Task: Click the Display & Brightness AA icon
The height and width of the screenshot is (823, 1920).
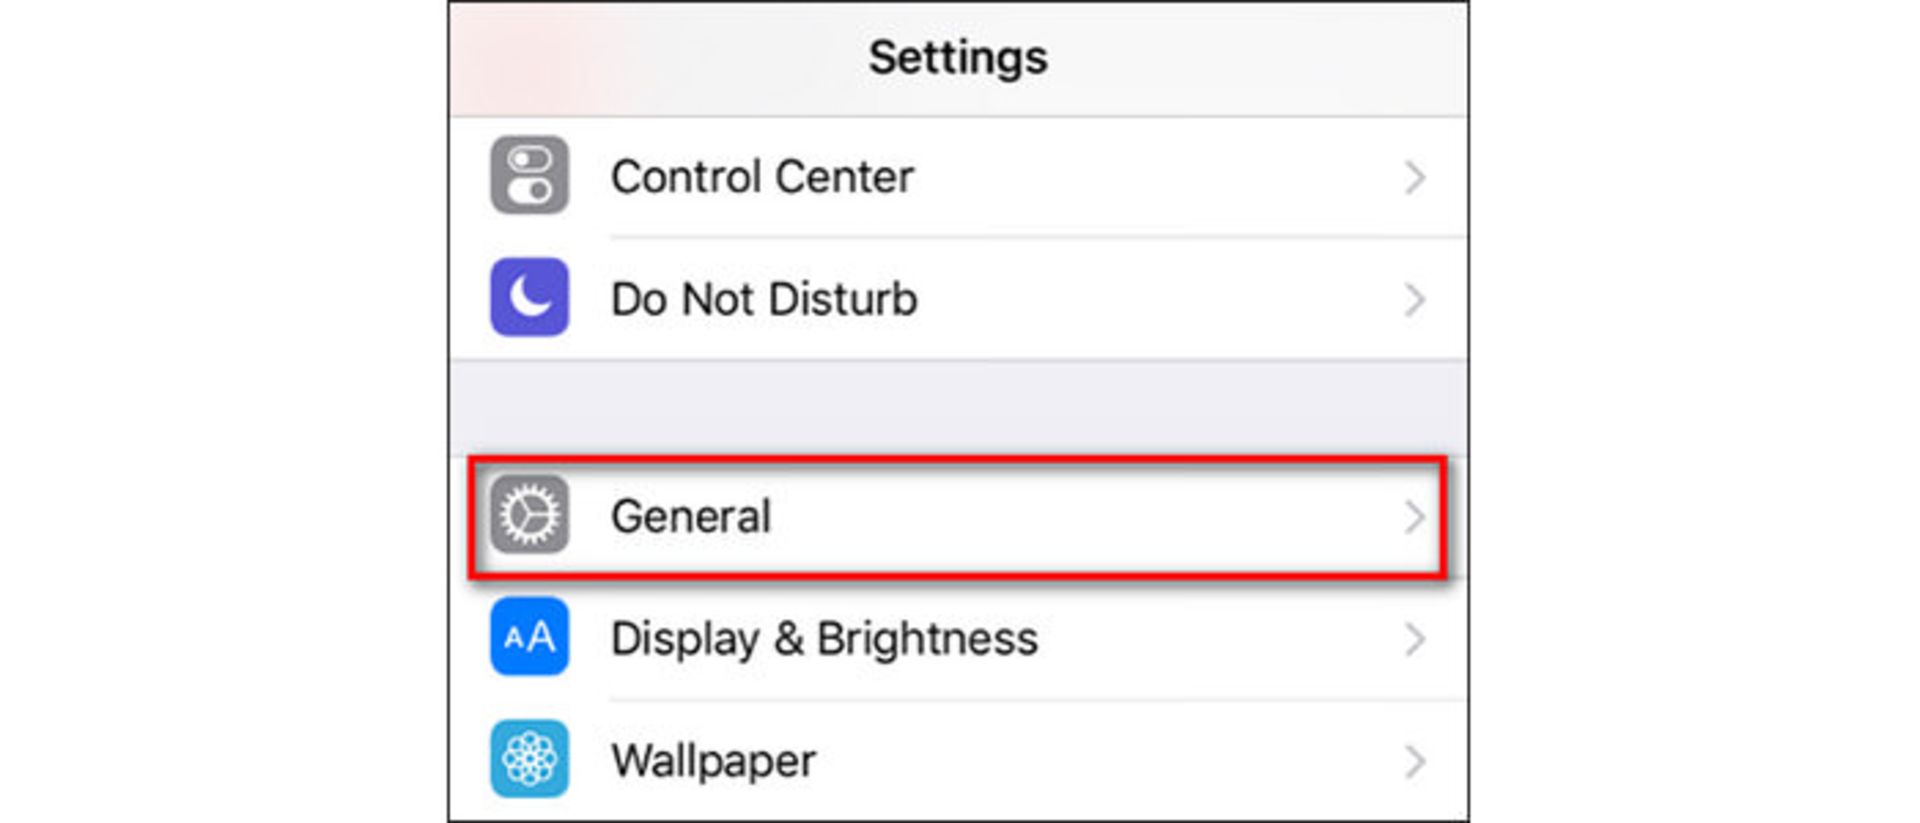Action: point(529,637)
